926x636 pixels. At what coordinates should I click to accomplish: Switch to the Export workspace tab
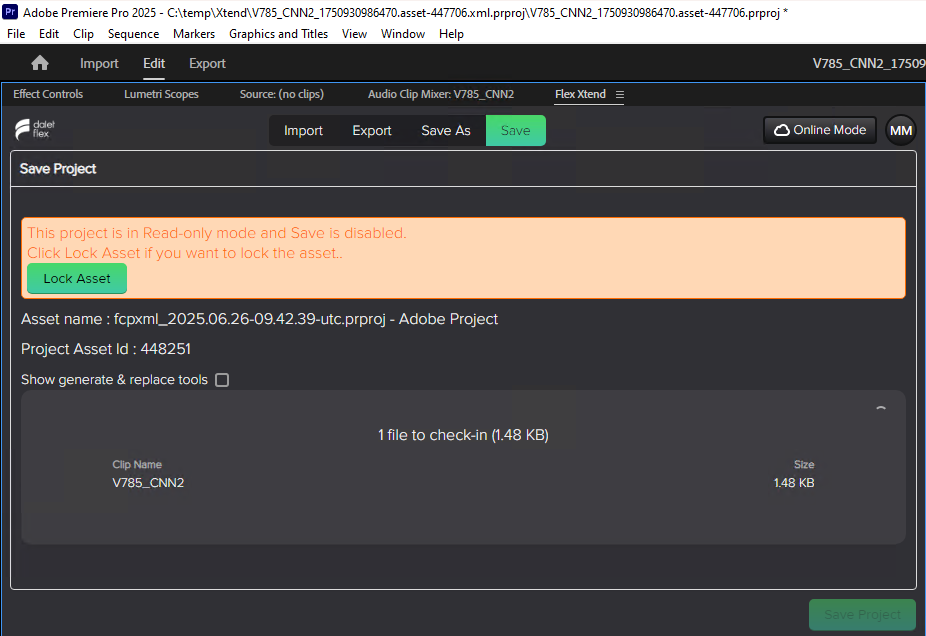207,63
